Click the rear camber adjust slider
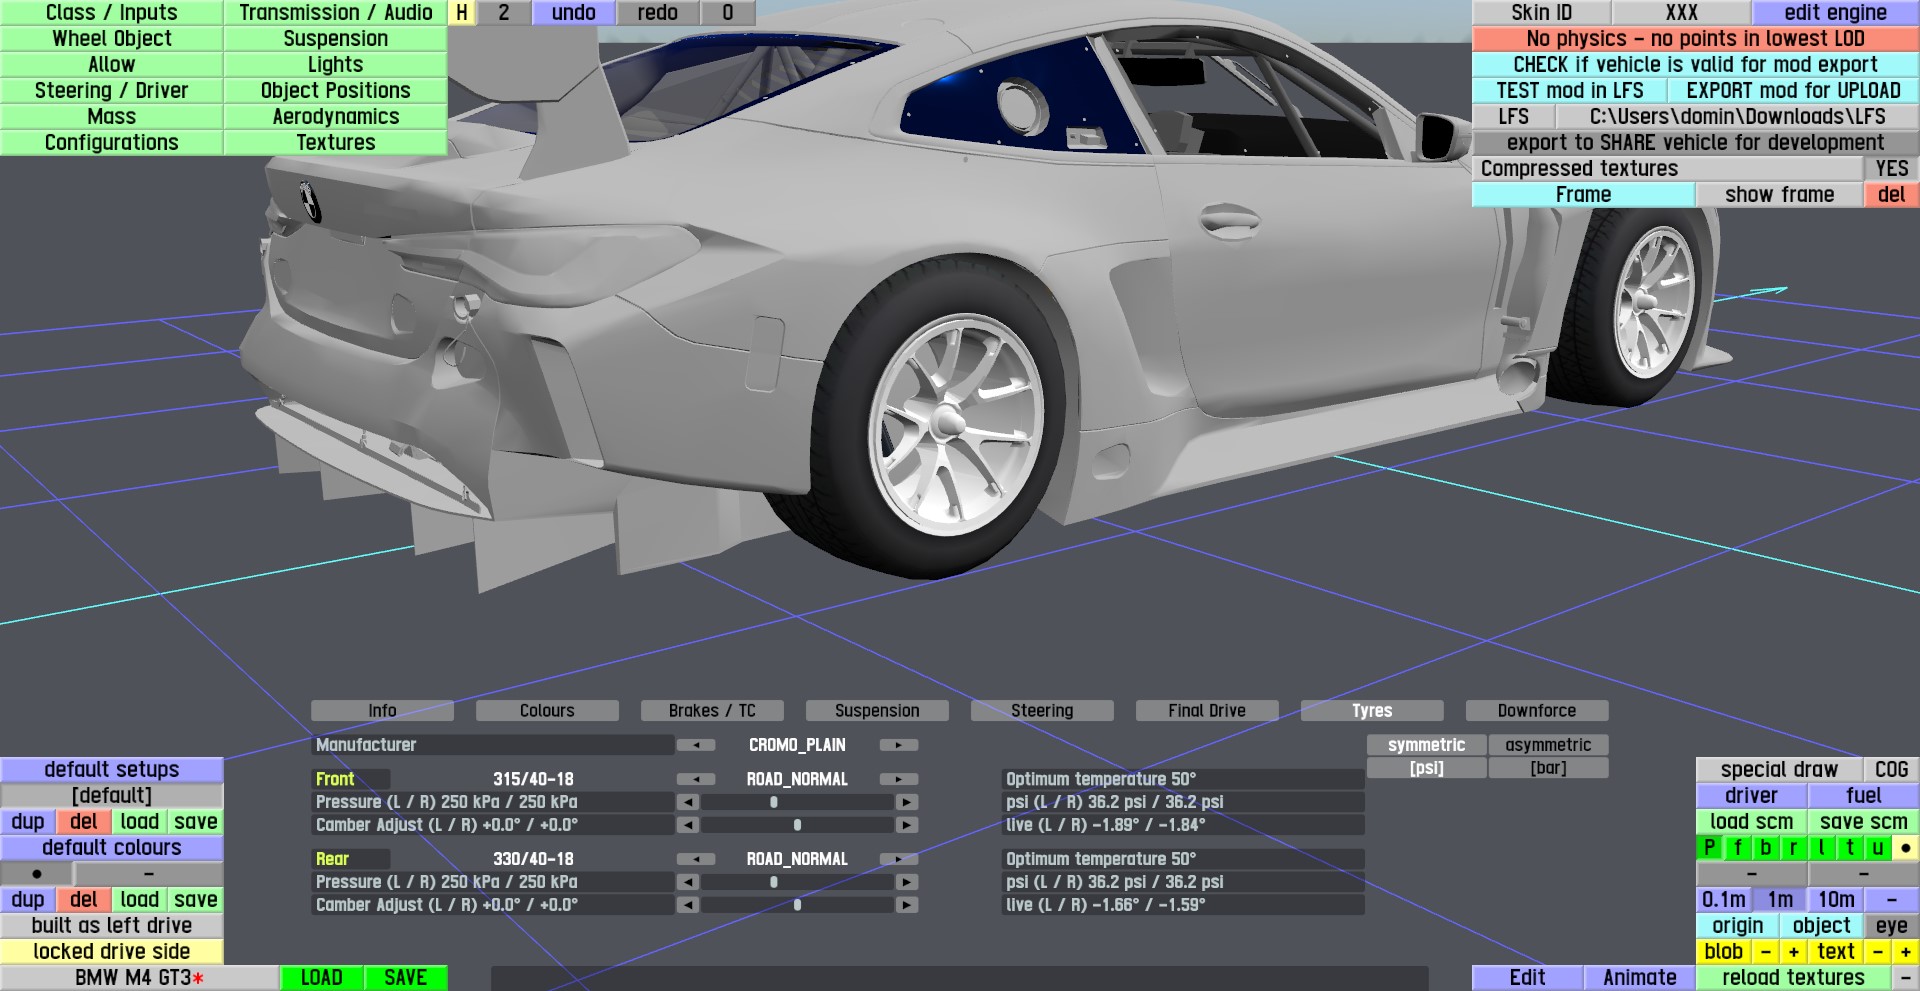 (x=797, y=905)
